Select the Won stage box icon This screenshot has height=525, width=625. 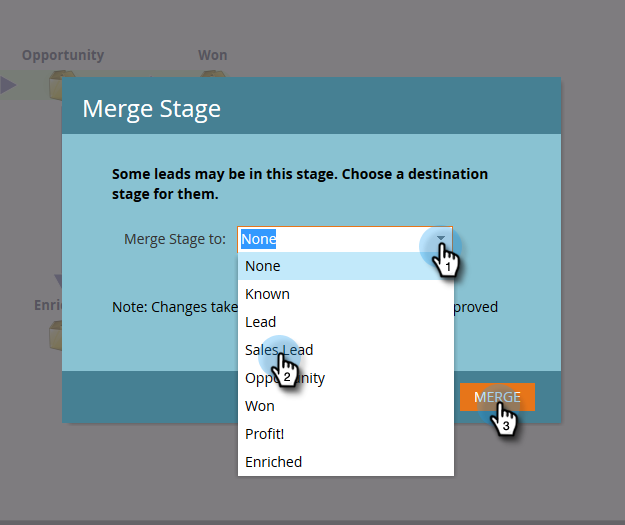coord(212,74)
